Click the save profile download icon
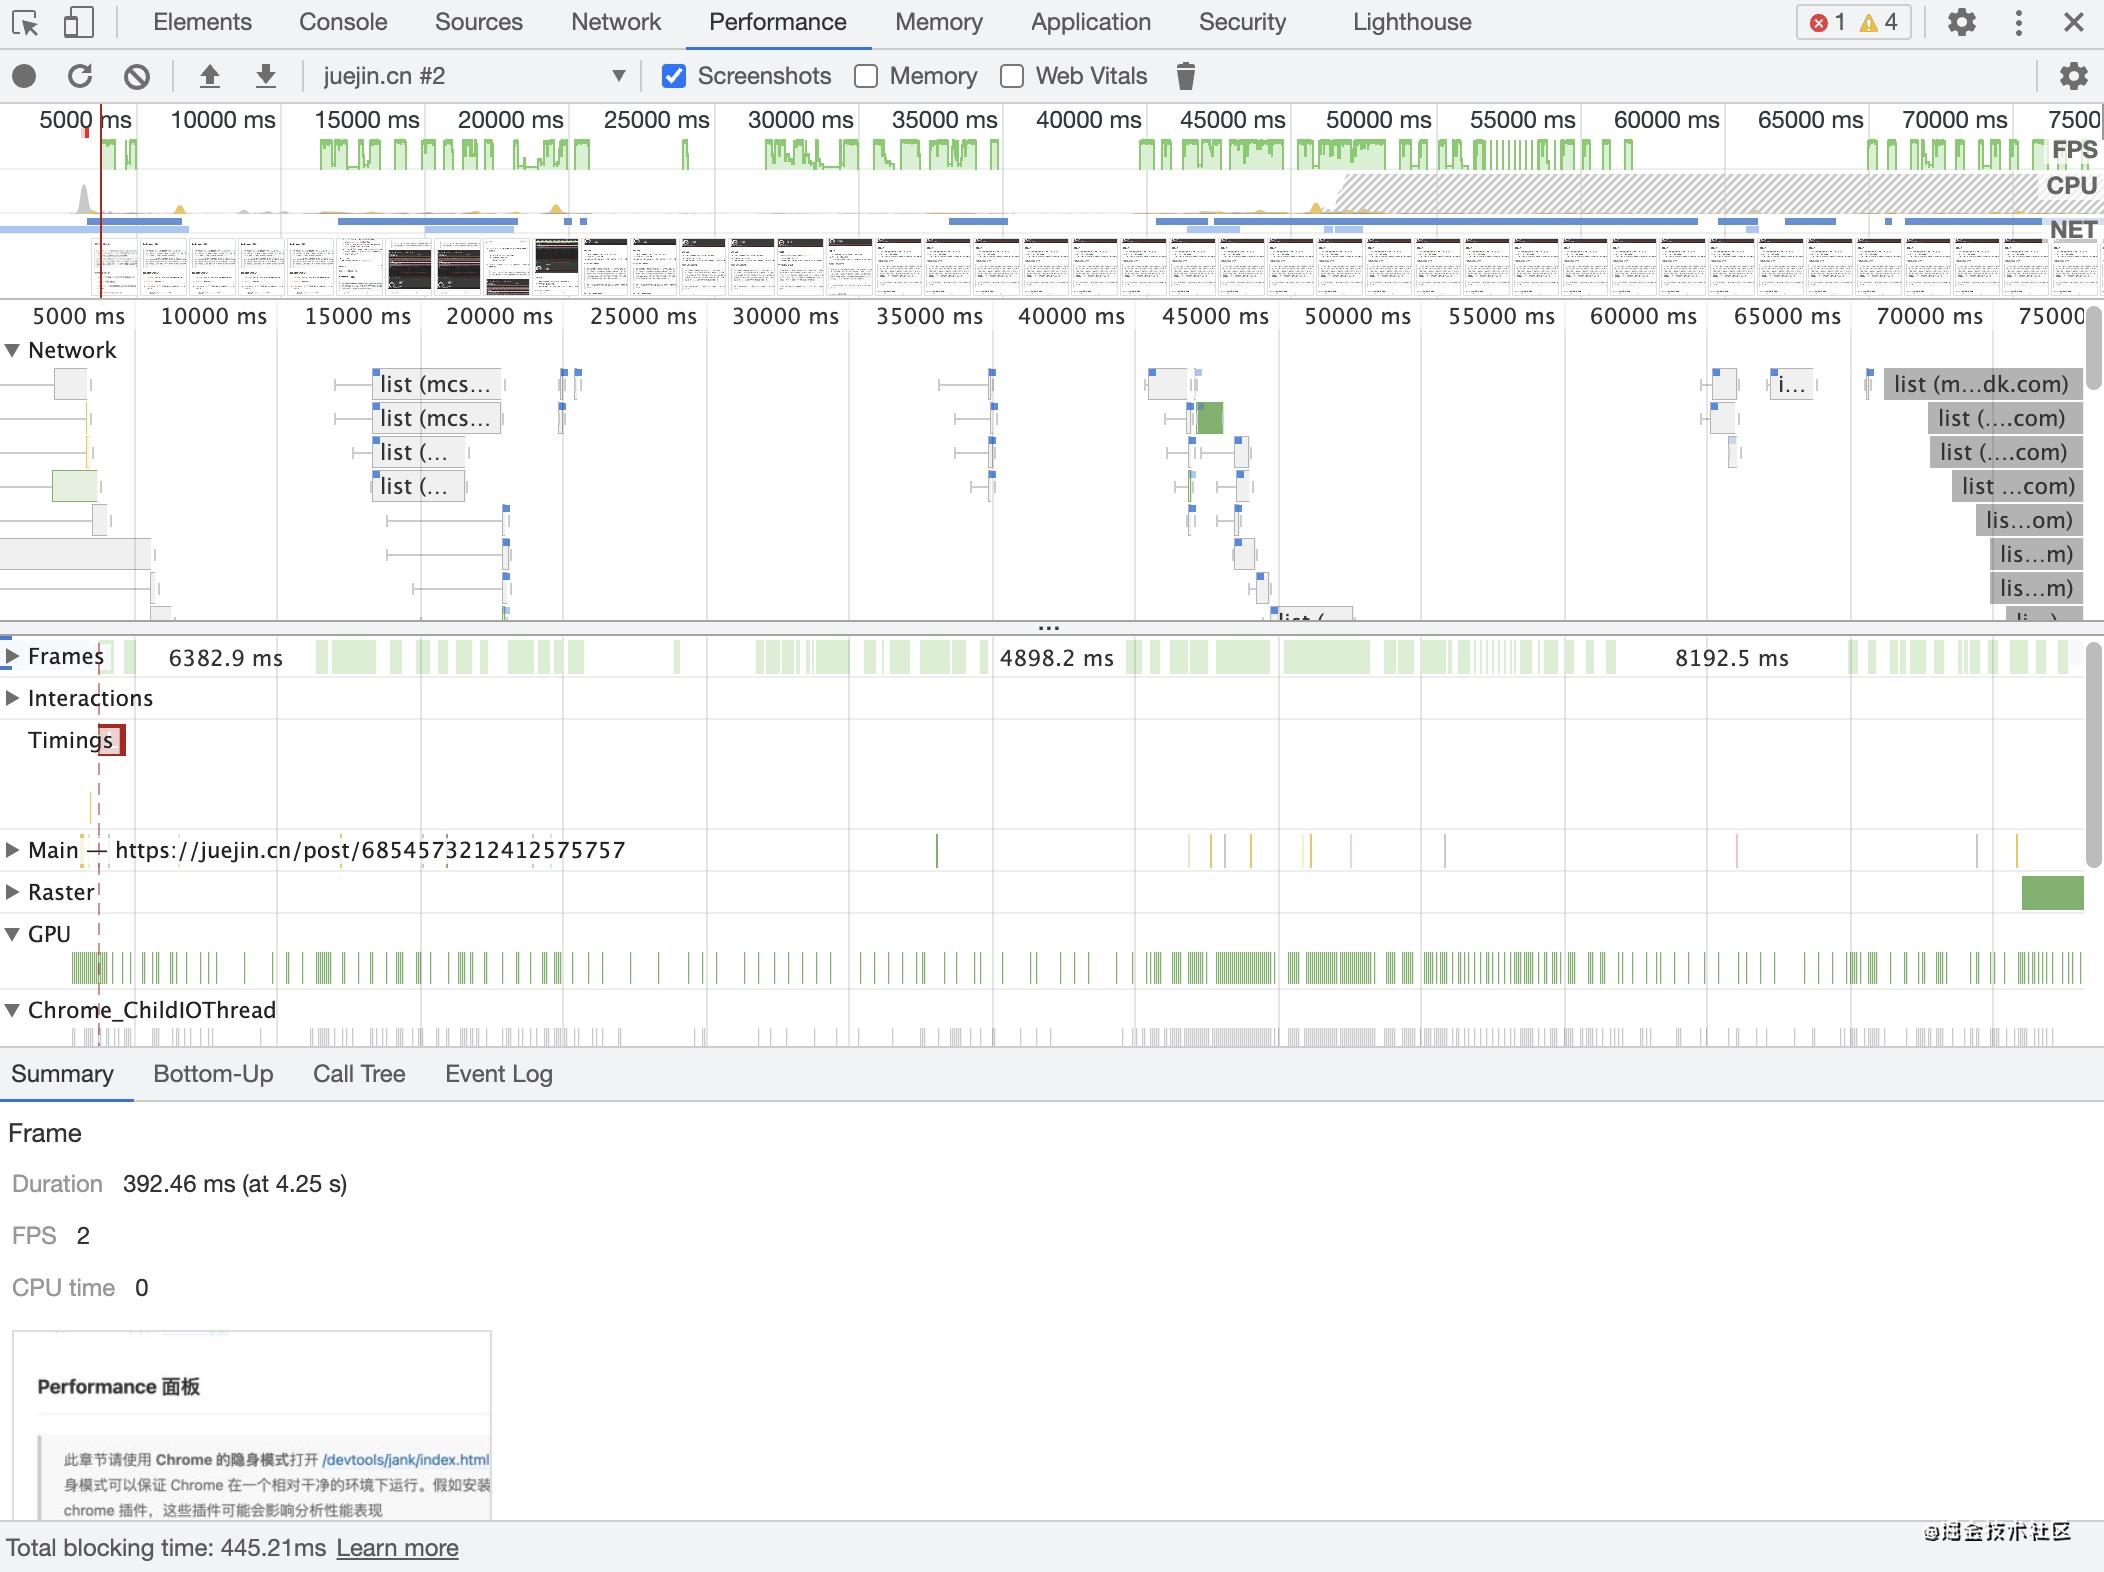 pos(265,76)
